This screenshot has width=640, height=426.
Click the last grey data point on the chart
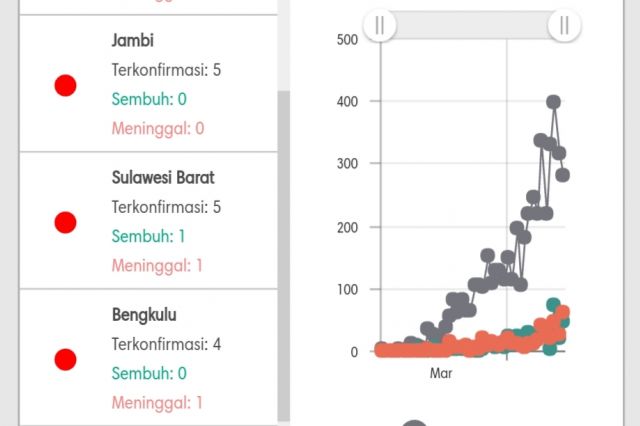click(563, 175)
